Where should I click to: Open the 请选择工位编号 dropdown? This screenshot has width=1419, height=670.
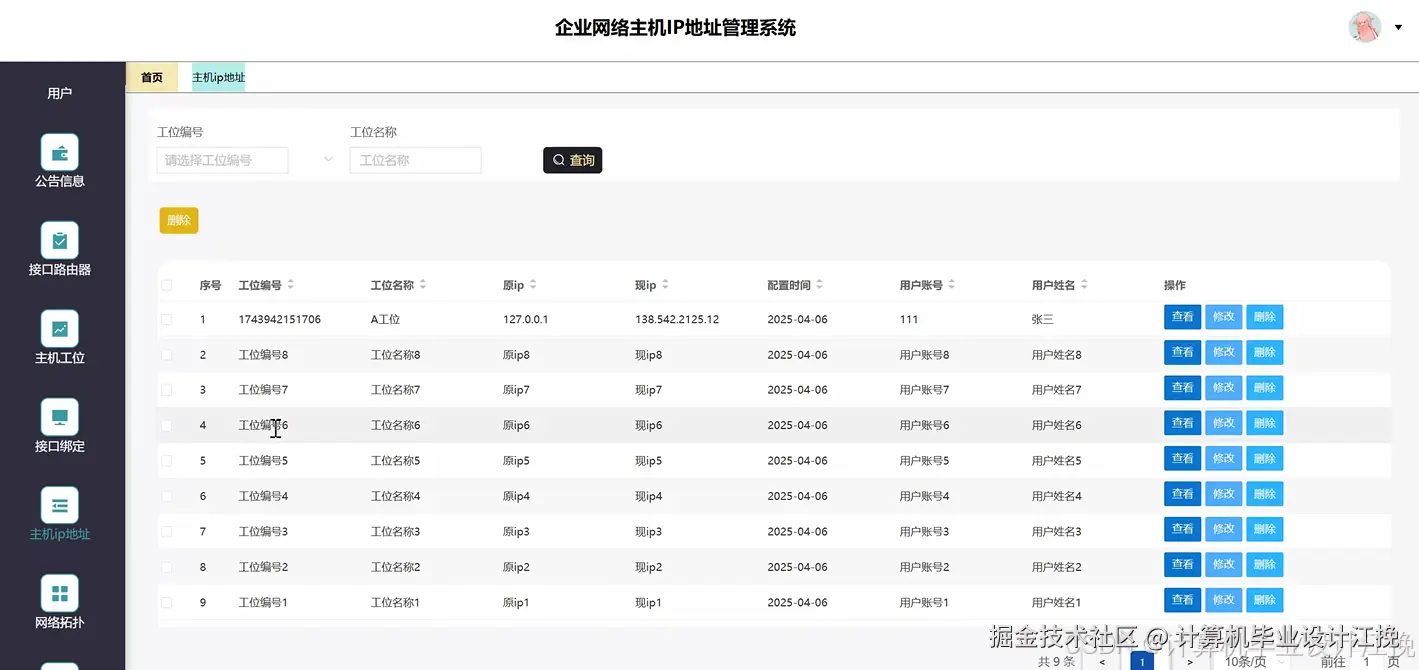point(222,159)
